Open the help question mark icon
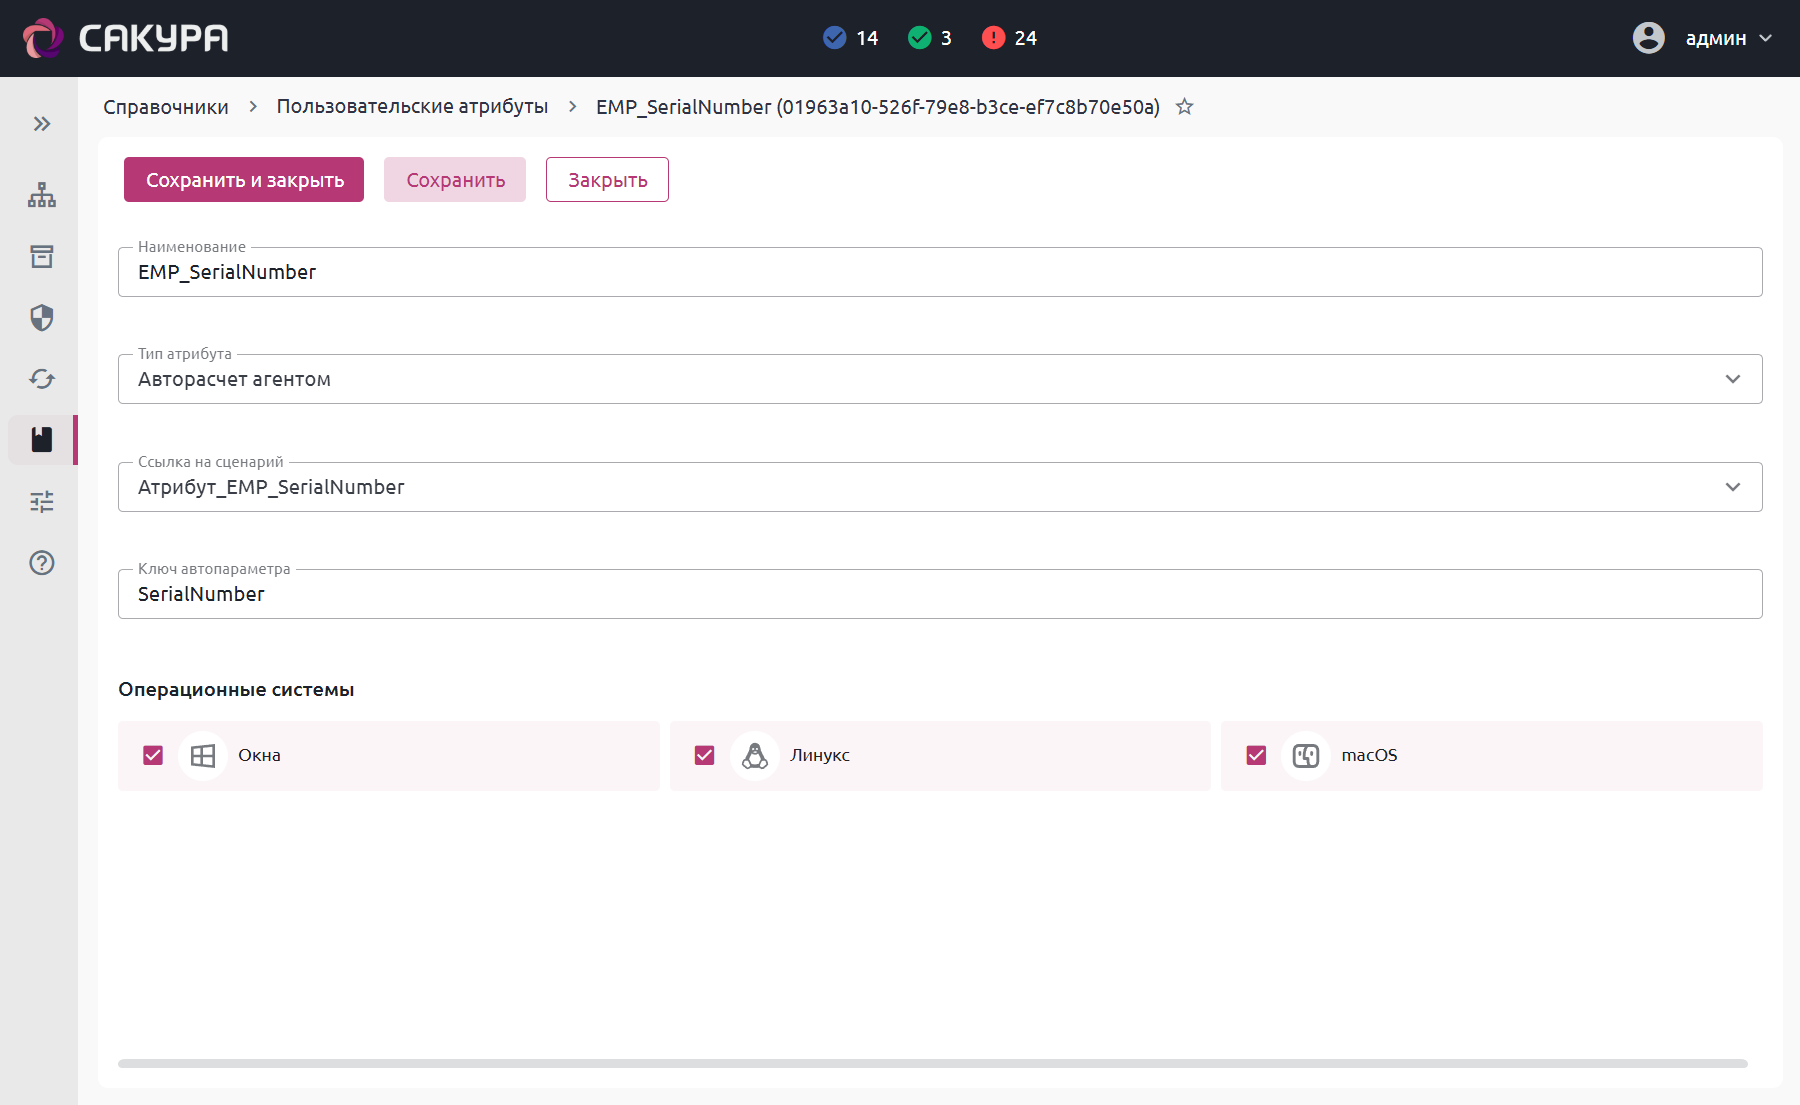 pos(42,563)
